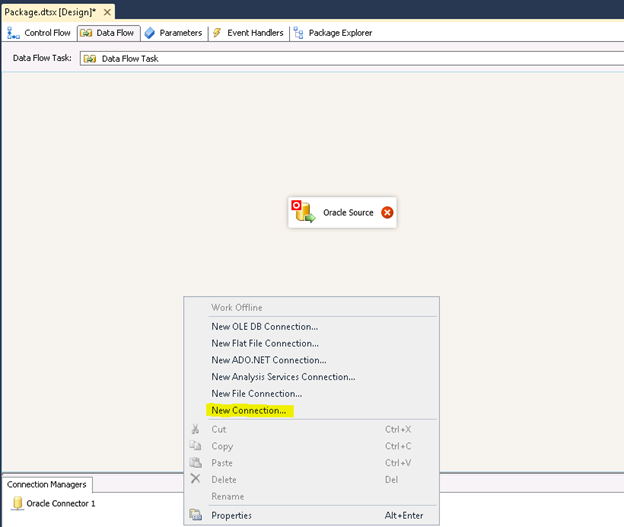Click the Rename menu entry

click(312, 496)
